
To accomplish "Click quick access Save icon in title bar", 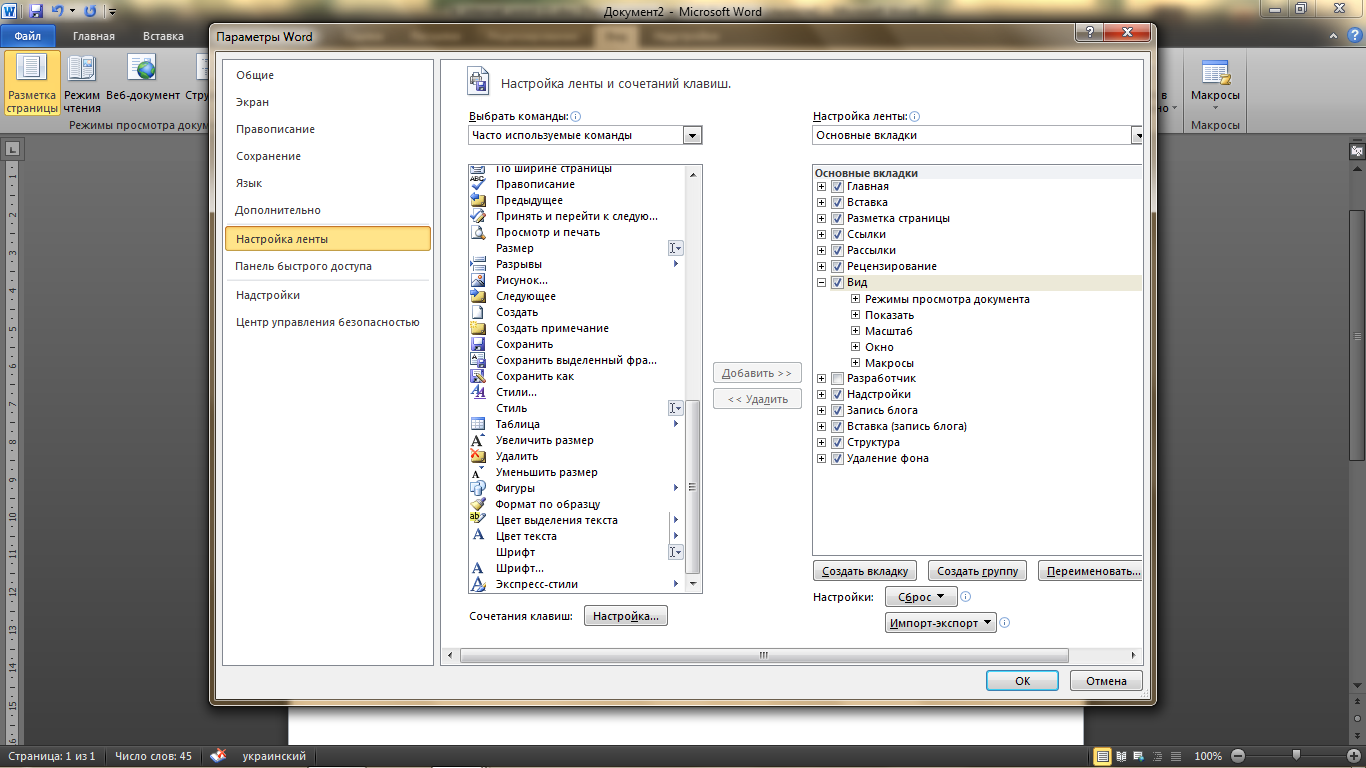I will click(36, 11).
